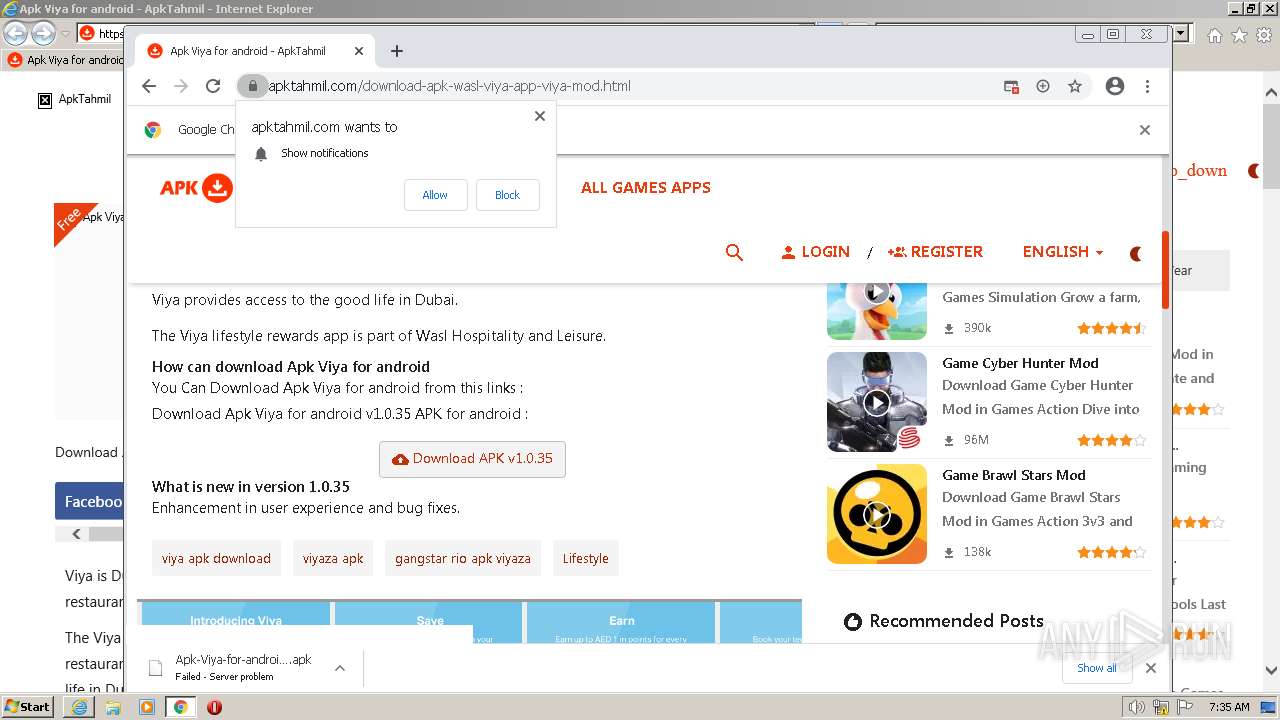Open the REGISTER link
1280x720 pixels.
pos(935,252)
